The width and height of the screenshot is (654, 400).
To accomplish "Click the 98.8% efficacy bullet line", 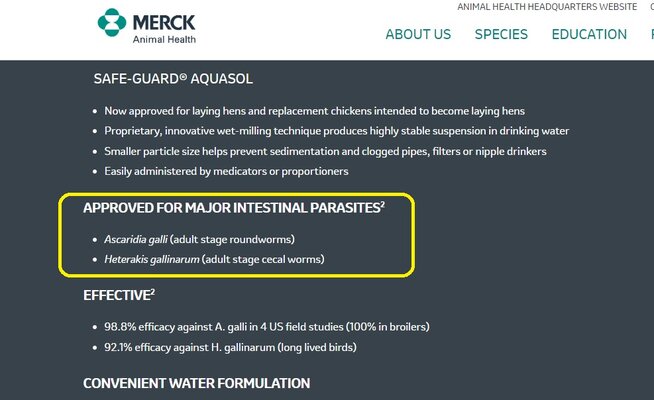I will 267,327.
